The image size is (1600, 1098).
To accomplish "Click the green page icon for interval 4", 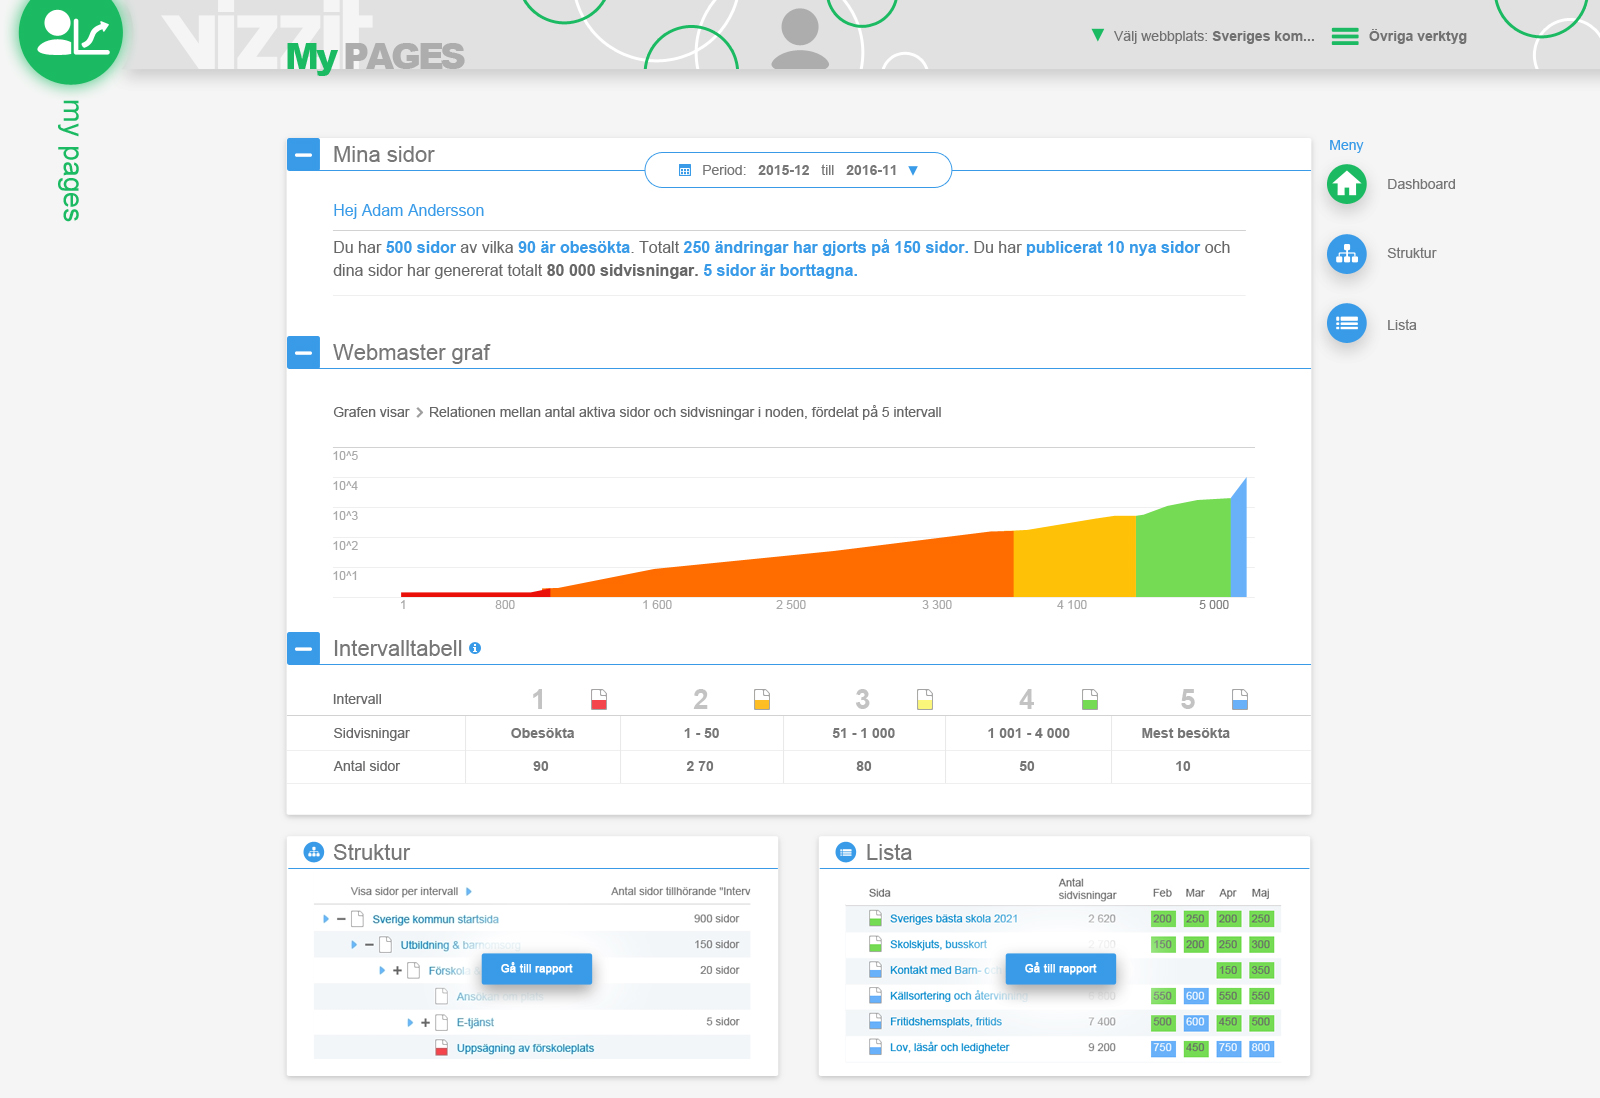I will click(1090, 699).
